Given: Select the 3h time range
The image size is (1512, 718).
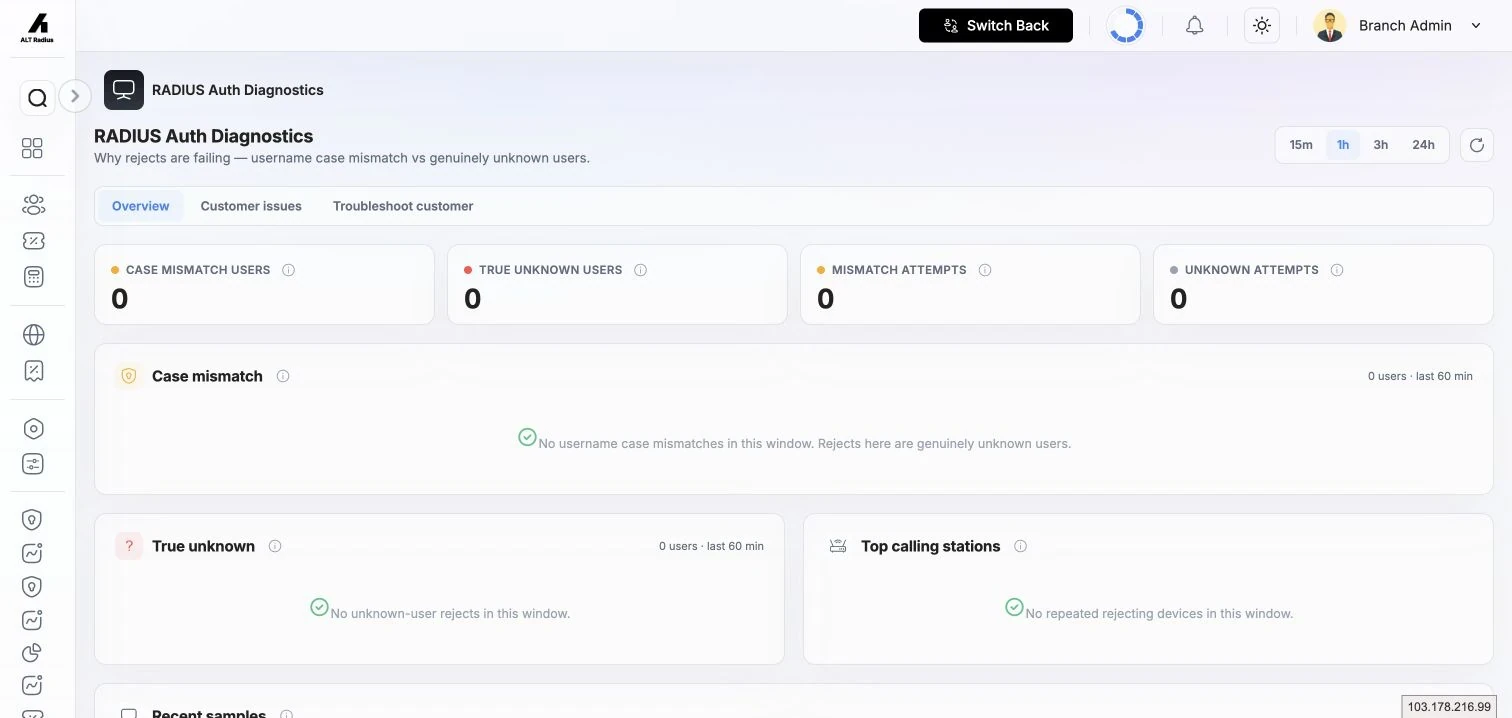Looking at the screenshot, I should click(1381, 145).
